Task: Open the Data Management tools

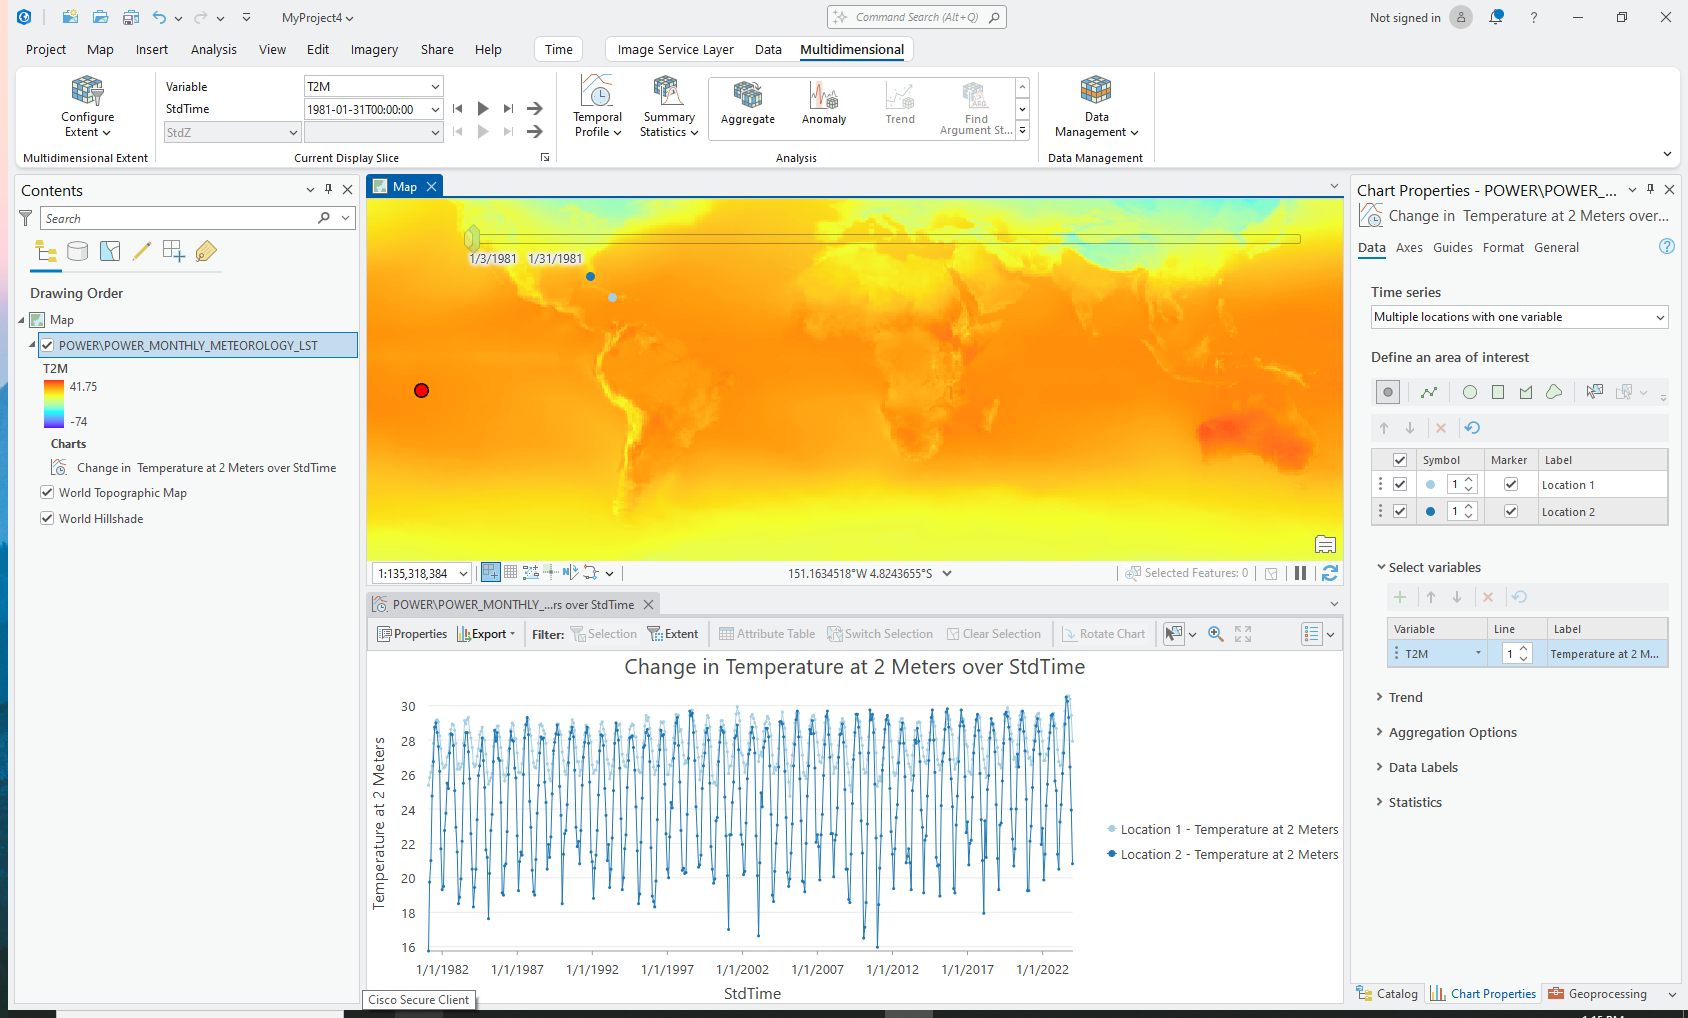Action: click(x=1095, y=106)
